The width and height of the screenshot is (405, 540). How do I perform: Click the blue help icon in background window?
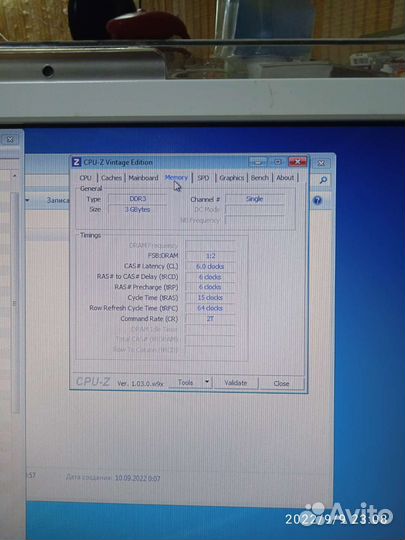click(318, 201)
